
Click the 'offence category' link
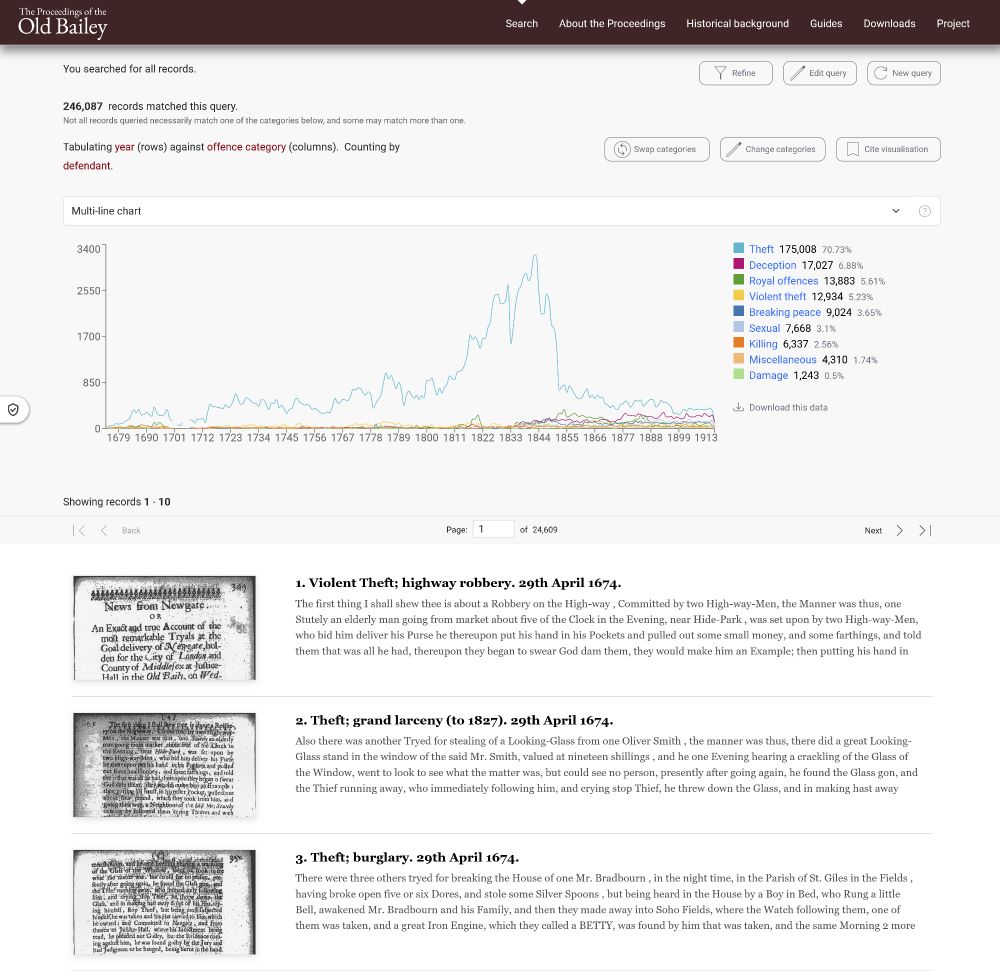[246, 147]
